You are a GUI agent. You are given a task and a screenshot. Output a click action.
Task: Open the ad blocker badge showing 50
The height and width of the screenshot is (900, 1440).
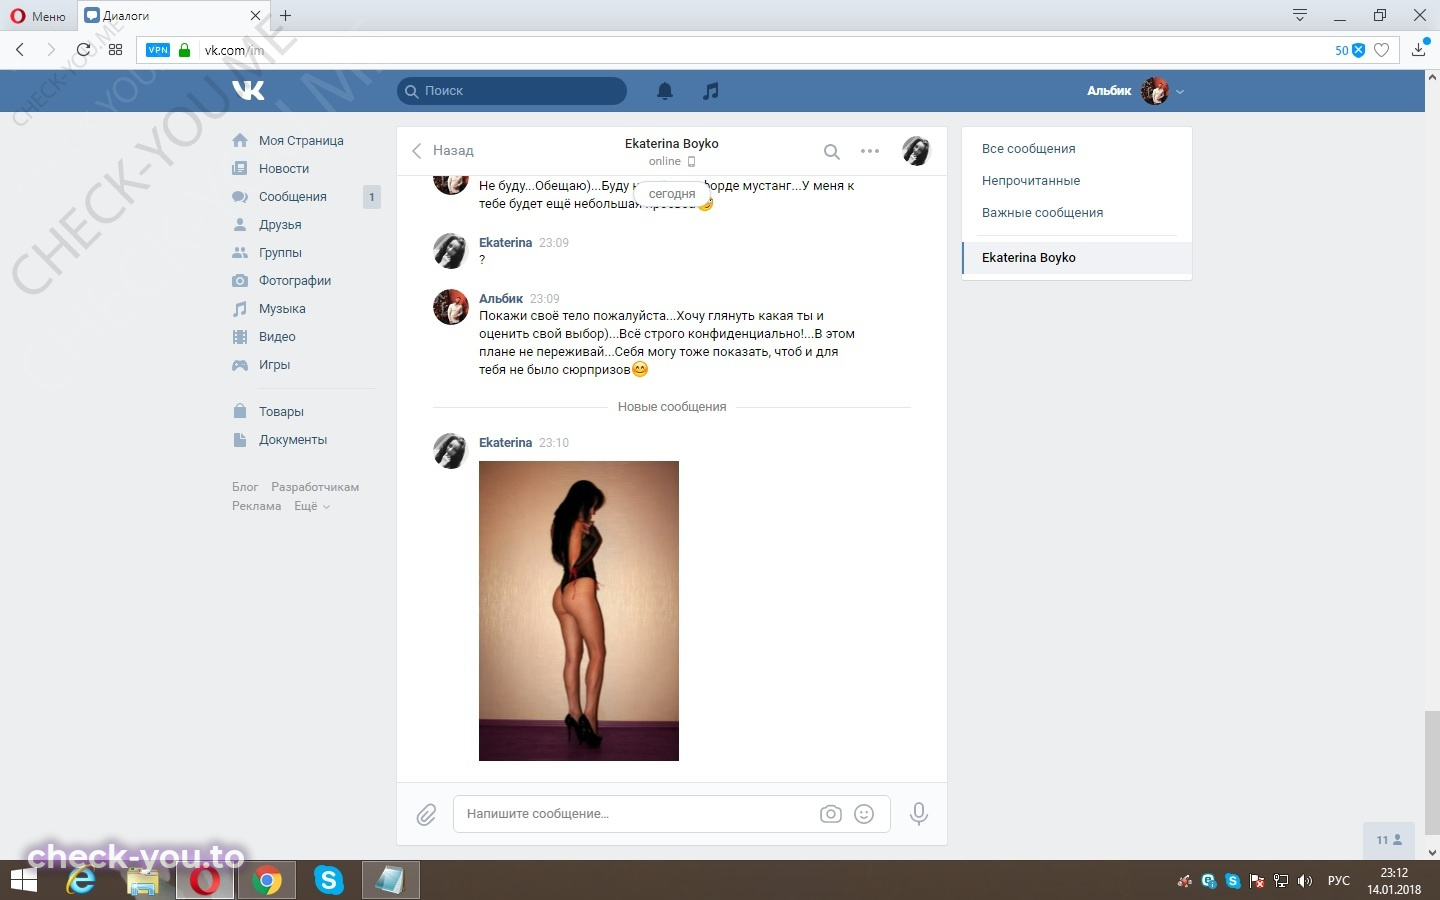1349,50
